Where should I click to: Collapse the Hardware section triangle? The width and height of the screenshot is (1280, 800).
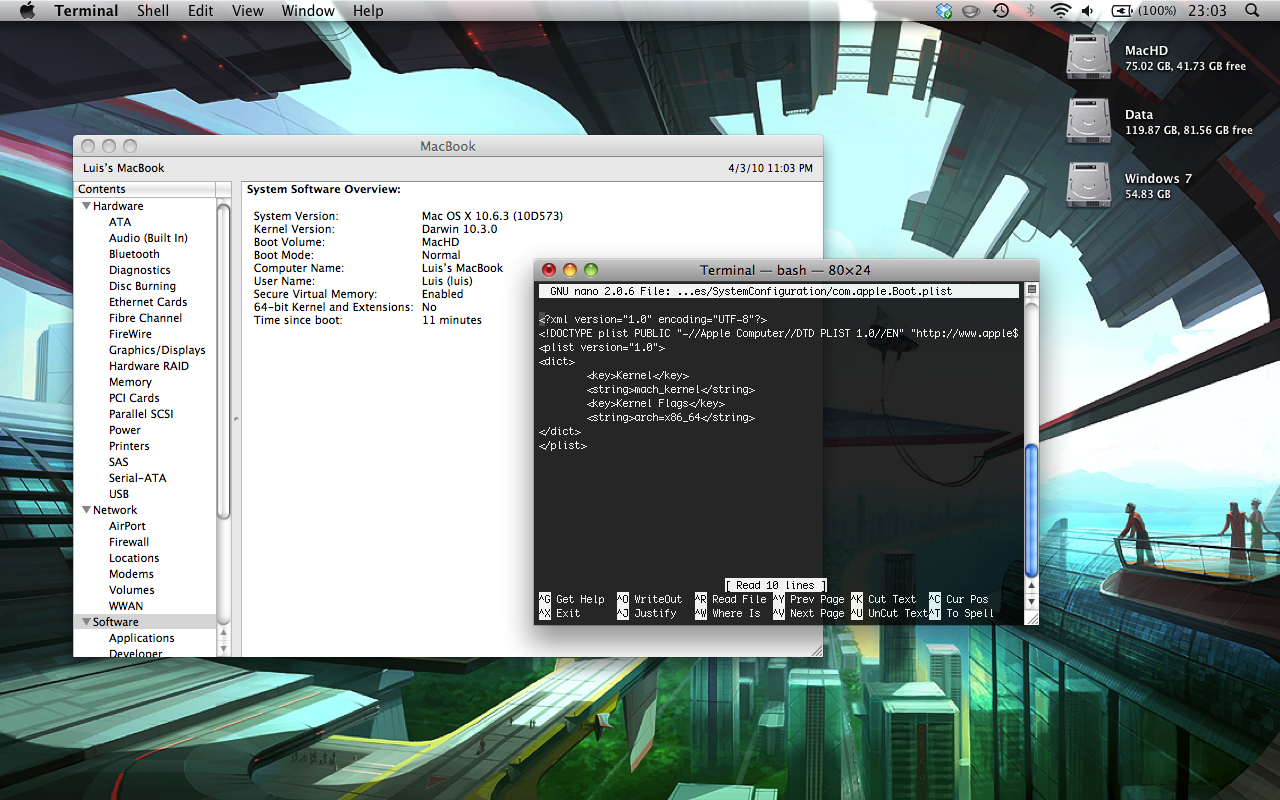(x=86, y=206)
